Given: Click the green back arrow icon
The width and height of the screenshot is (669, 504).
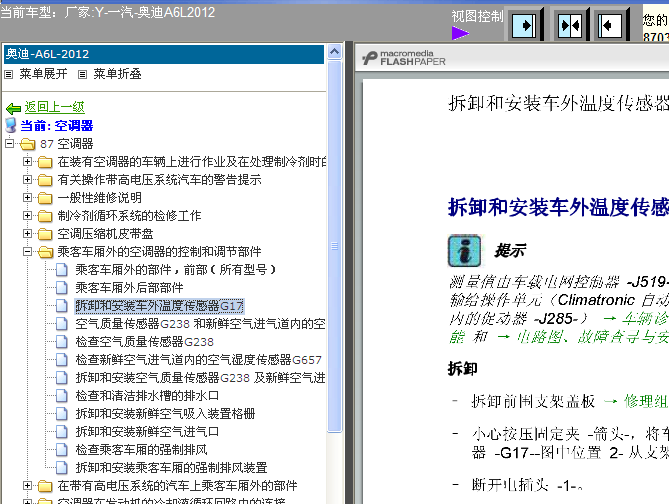Looking at the screenshot, I should (14, 108).
